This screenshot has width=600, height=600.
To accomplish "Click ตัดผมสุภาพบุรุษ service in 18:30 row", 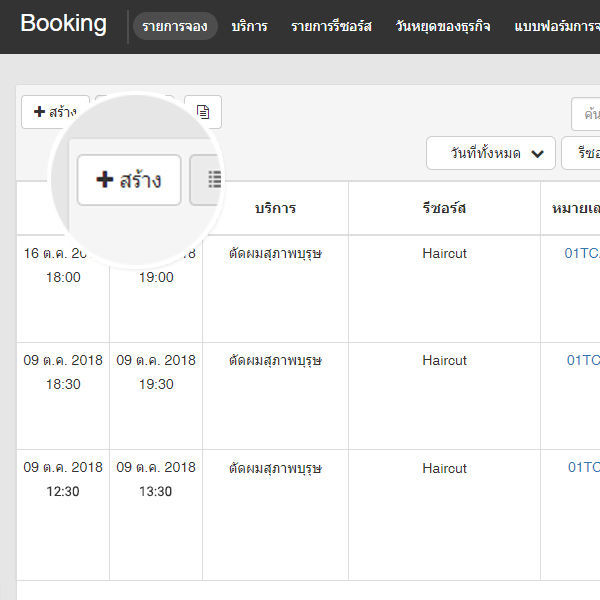I will pos(276,360).
